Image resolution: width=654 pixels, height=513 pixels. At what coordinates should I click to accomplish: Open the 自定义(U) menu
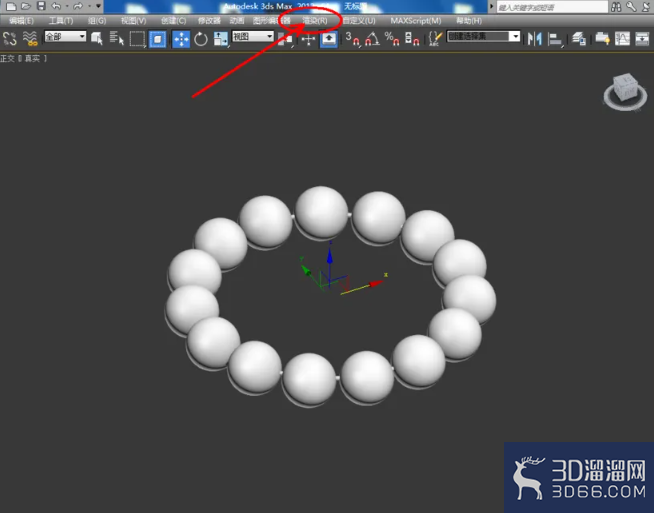point(359,20)
